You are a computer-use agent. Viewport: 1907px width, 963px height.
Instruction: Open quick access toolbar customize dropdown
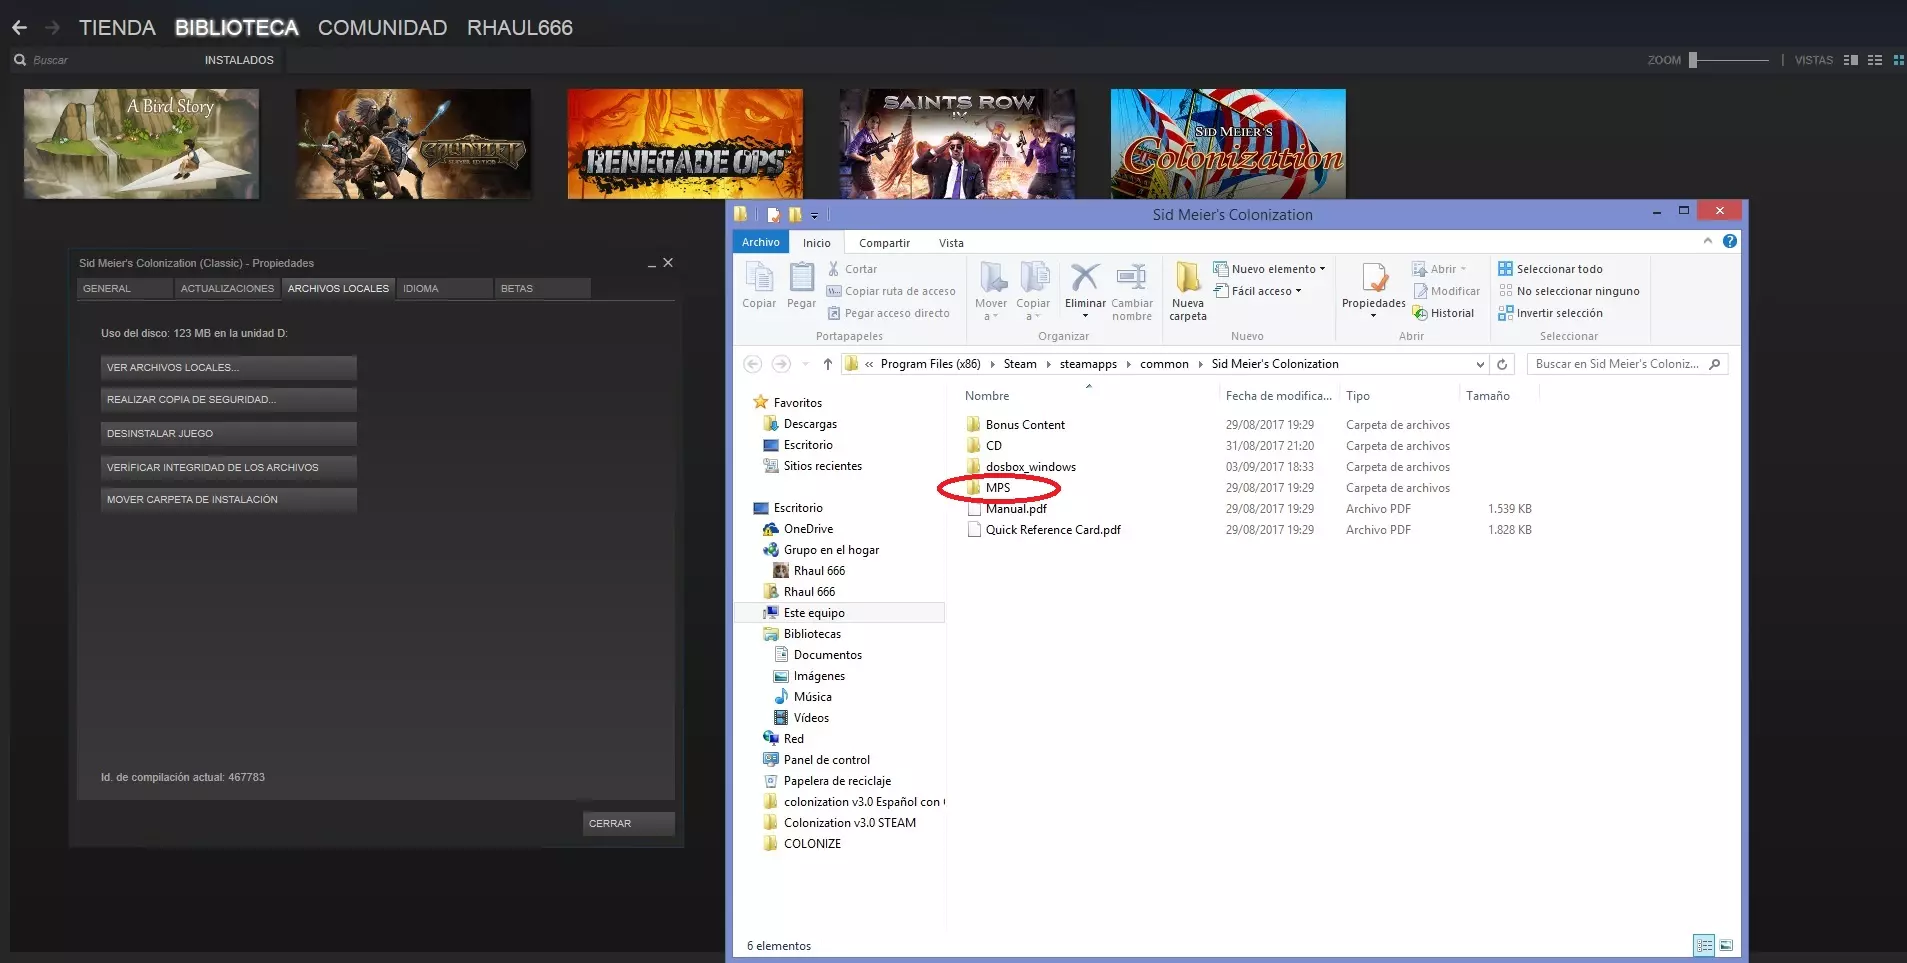point(815,215)
